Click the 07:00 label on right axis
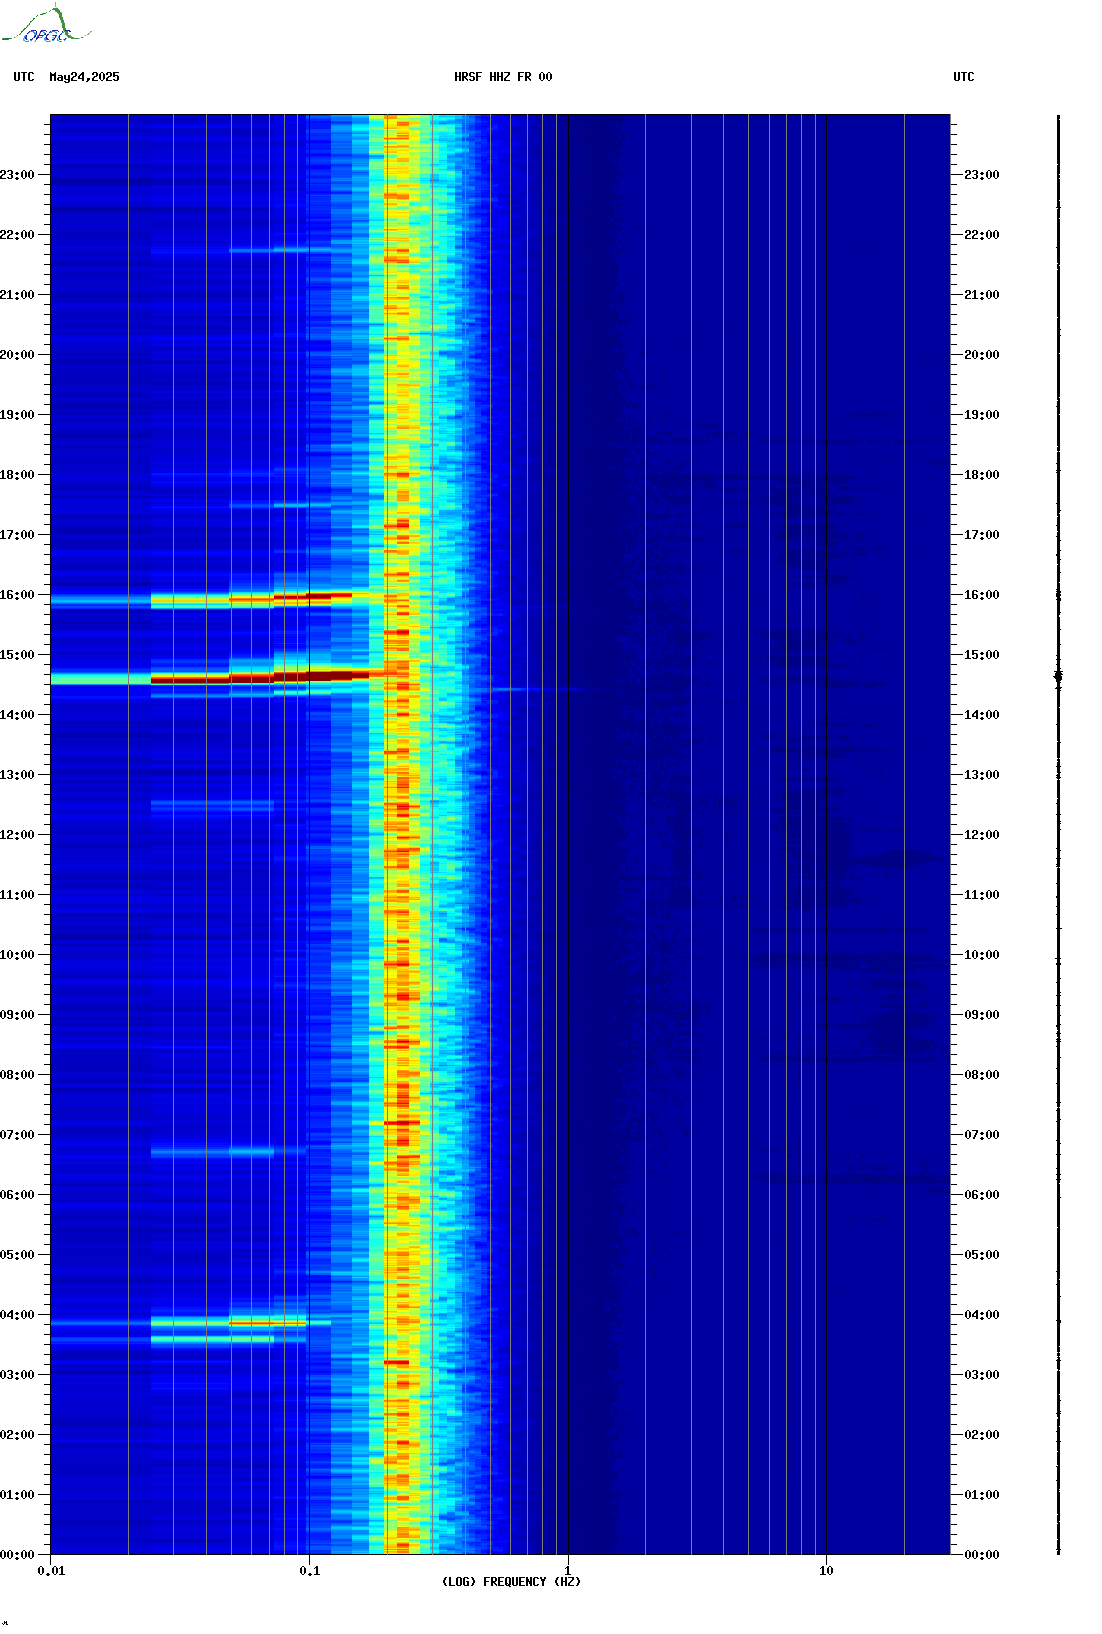The height and width of the screenshot is (1634, 1102). pyautogui.click(x=981, y=1135)
